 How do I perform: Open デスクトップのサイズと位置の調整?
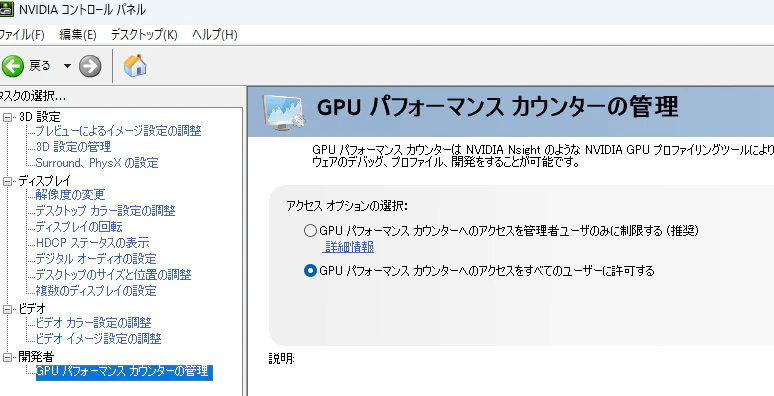(114, 275)
